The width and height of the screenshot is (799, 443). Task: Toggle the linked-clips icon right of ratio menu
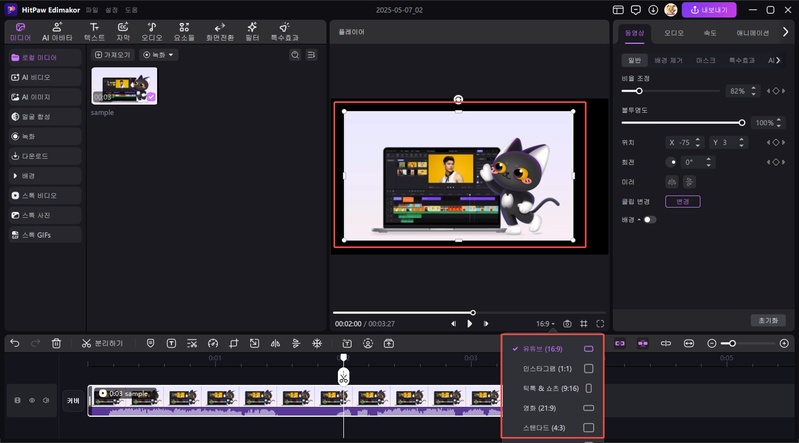(x=620, y=344)
